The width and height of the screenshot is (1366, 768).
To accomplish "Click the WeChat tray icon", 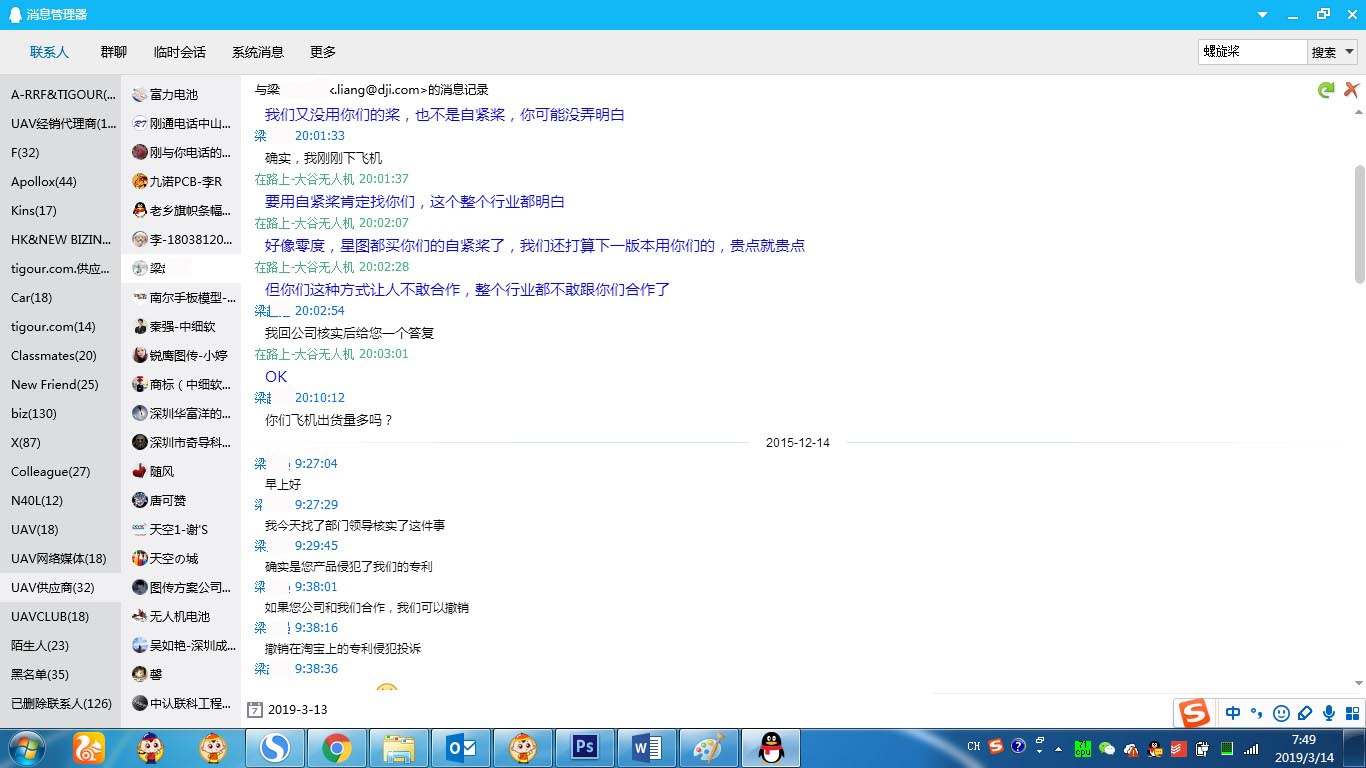I will [1107, 748].
